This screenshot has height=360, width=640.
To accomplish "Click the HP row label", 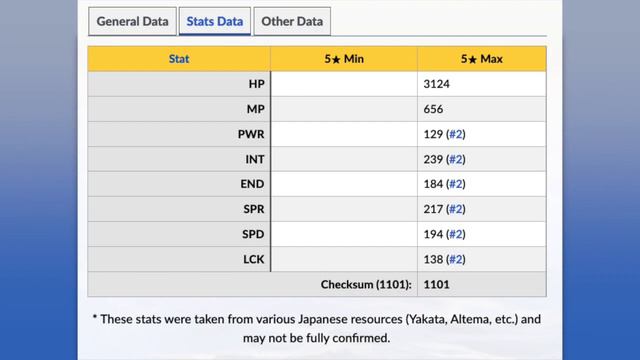I will (256, 84).
